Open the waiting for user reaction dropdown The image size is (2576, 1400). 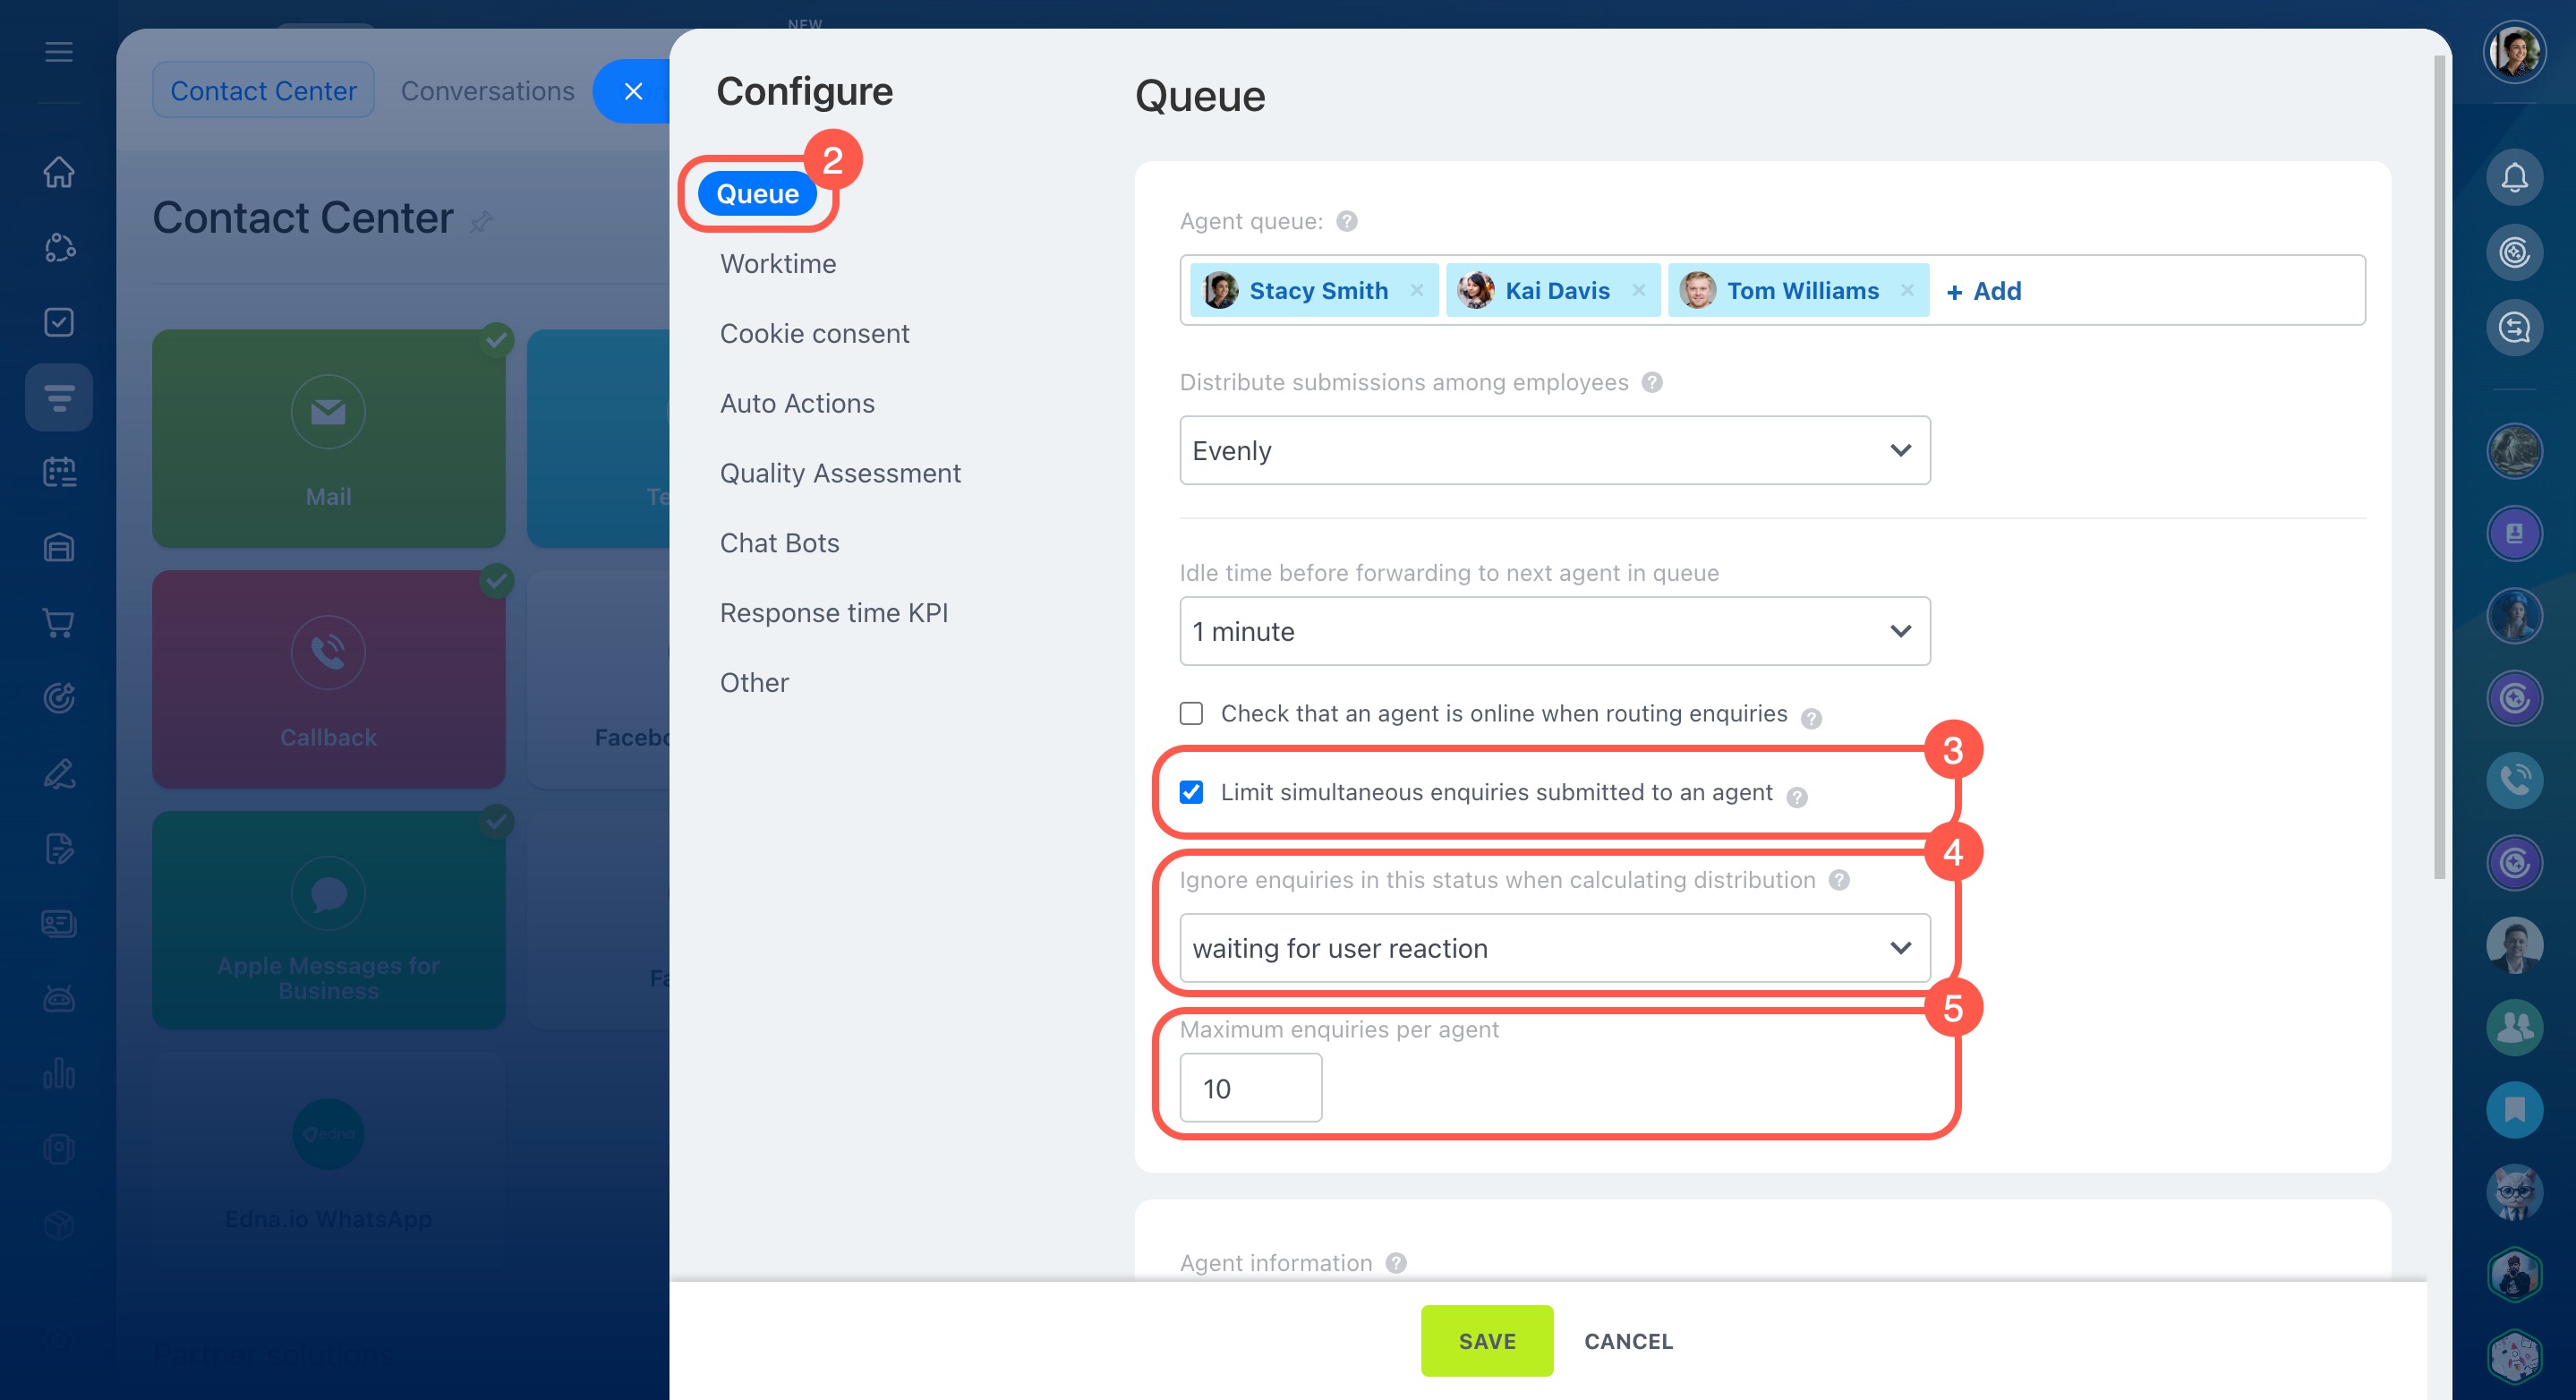pyautogui.click(x=1554, y=948)
